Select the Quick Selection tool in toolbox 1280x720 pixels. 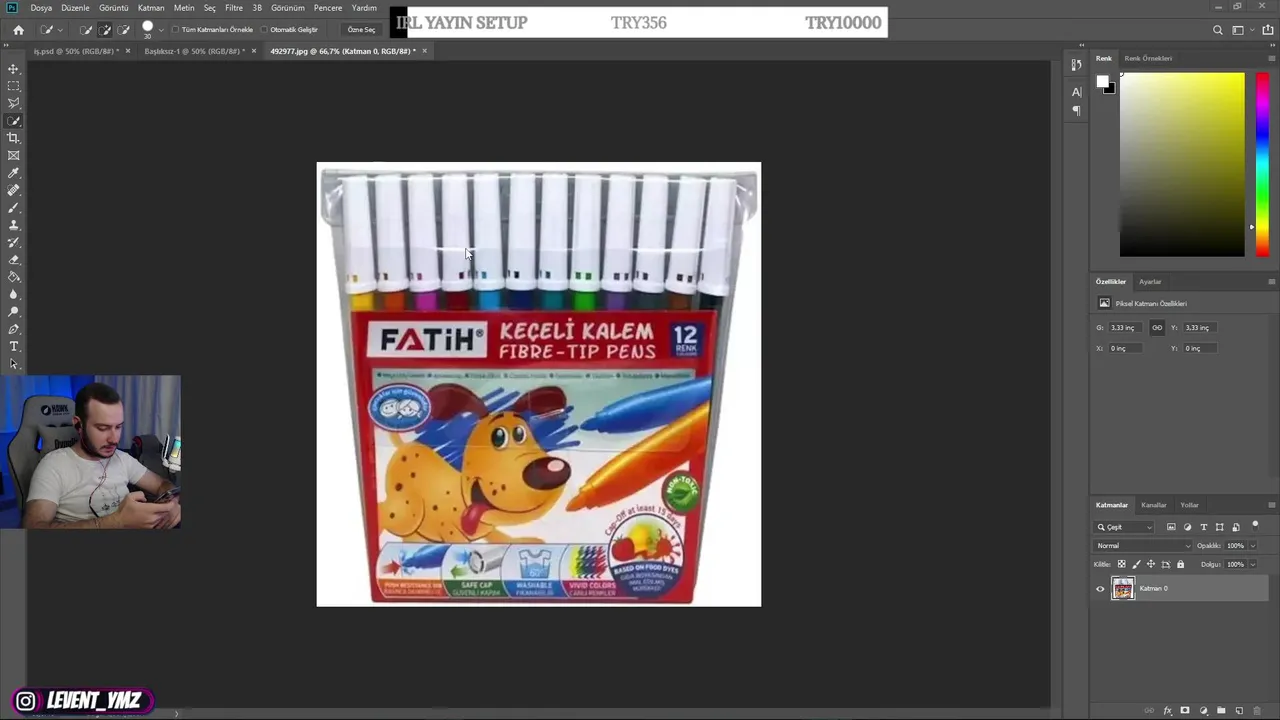[x=14, y=121]
